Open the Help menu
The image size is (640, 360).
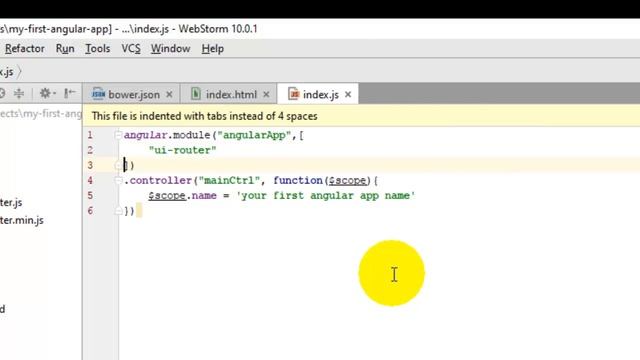coord(212,49)
